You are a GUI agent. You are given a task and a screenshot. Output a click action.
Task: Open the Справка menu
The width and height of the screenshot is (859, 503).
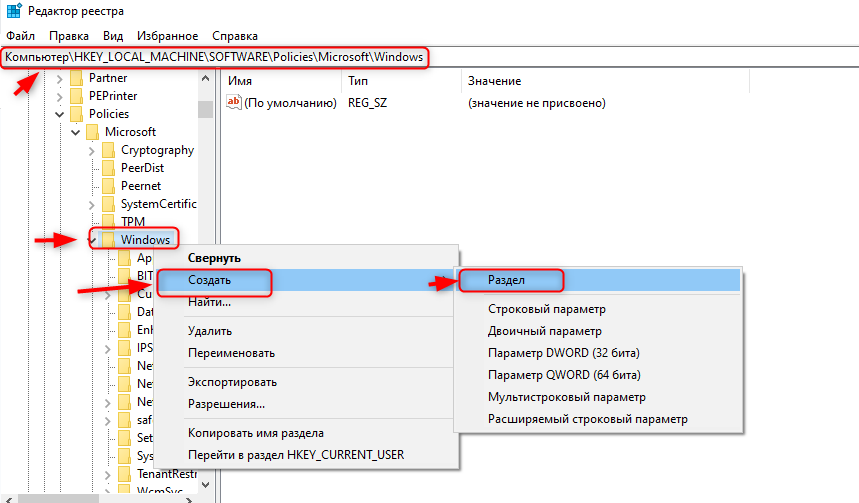pyautogui.click(x=234, y=36)
